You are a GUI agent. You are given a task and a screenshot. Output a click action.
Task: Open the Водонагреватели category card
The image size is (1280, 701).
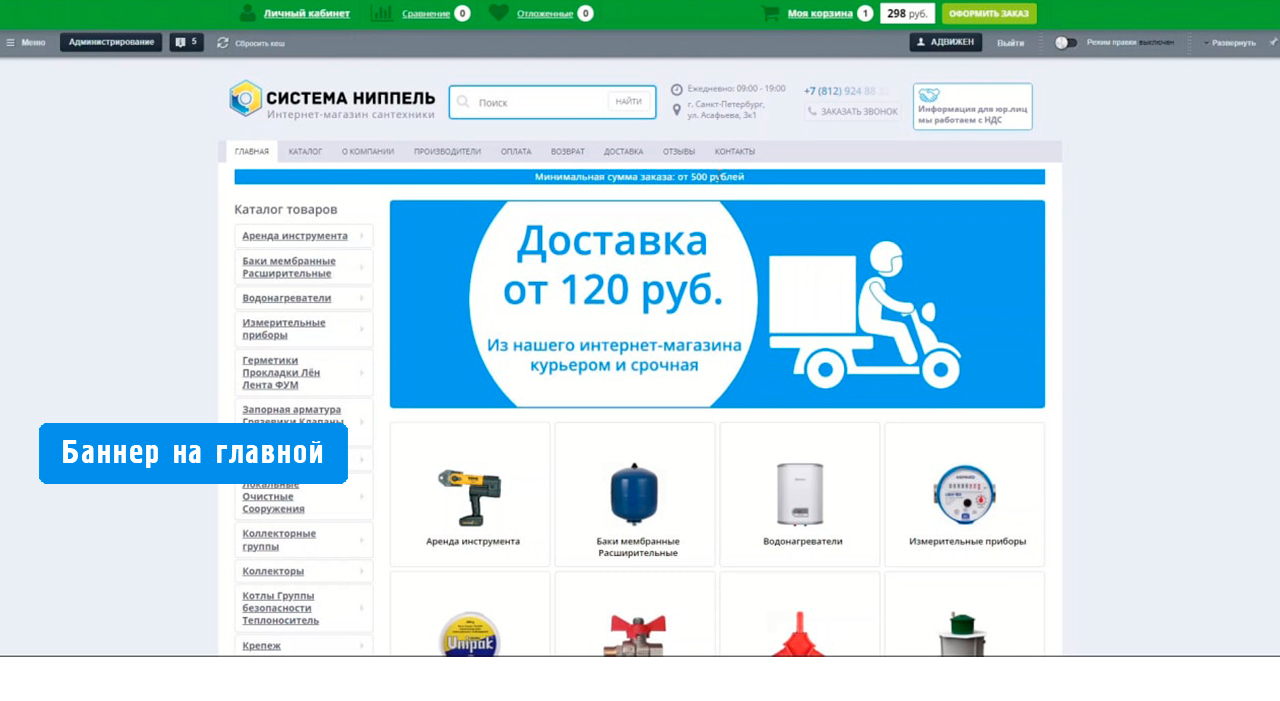coord(800,494)
